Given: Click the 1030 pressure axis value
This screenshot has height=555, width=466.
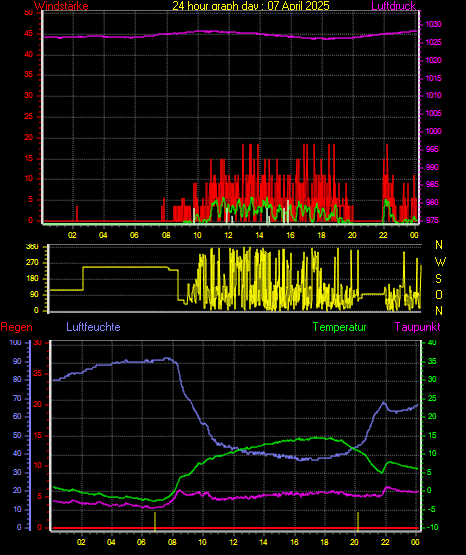Looking at the screenshot, I should pos(433,24).
